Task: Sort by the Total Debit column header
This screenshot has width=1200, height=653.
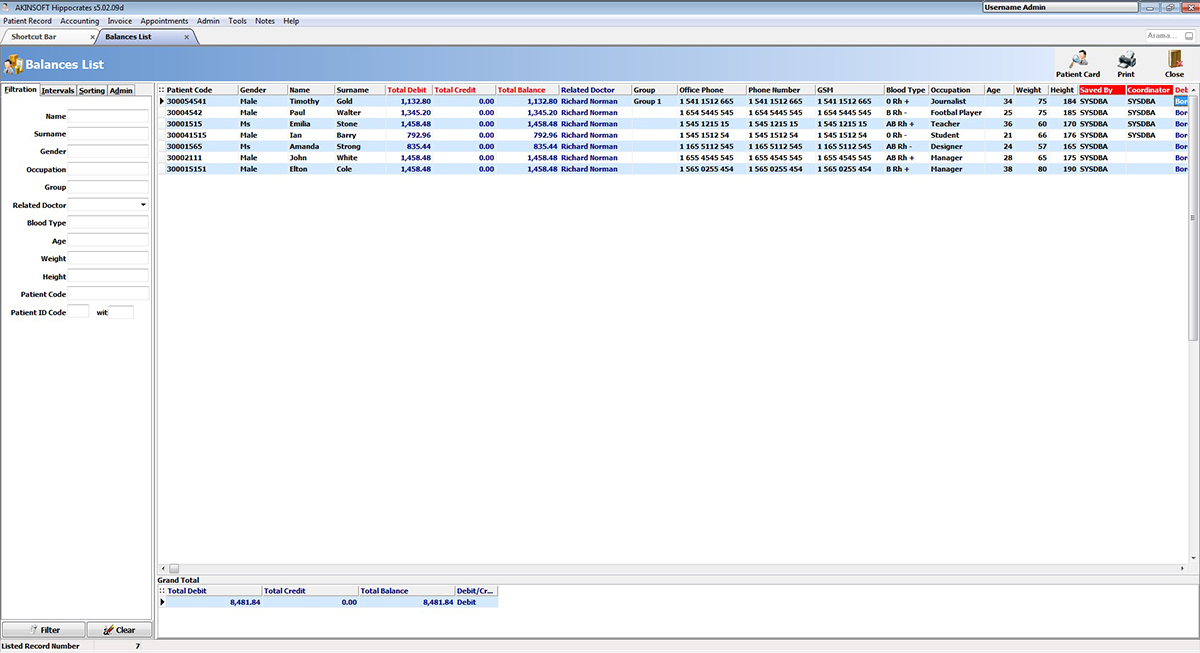Action: coord(409,90)
